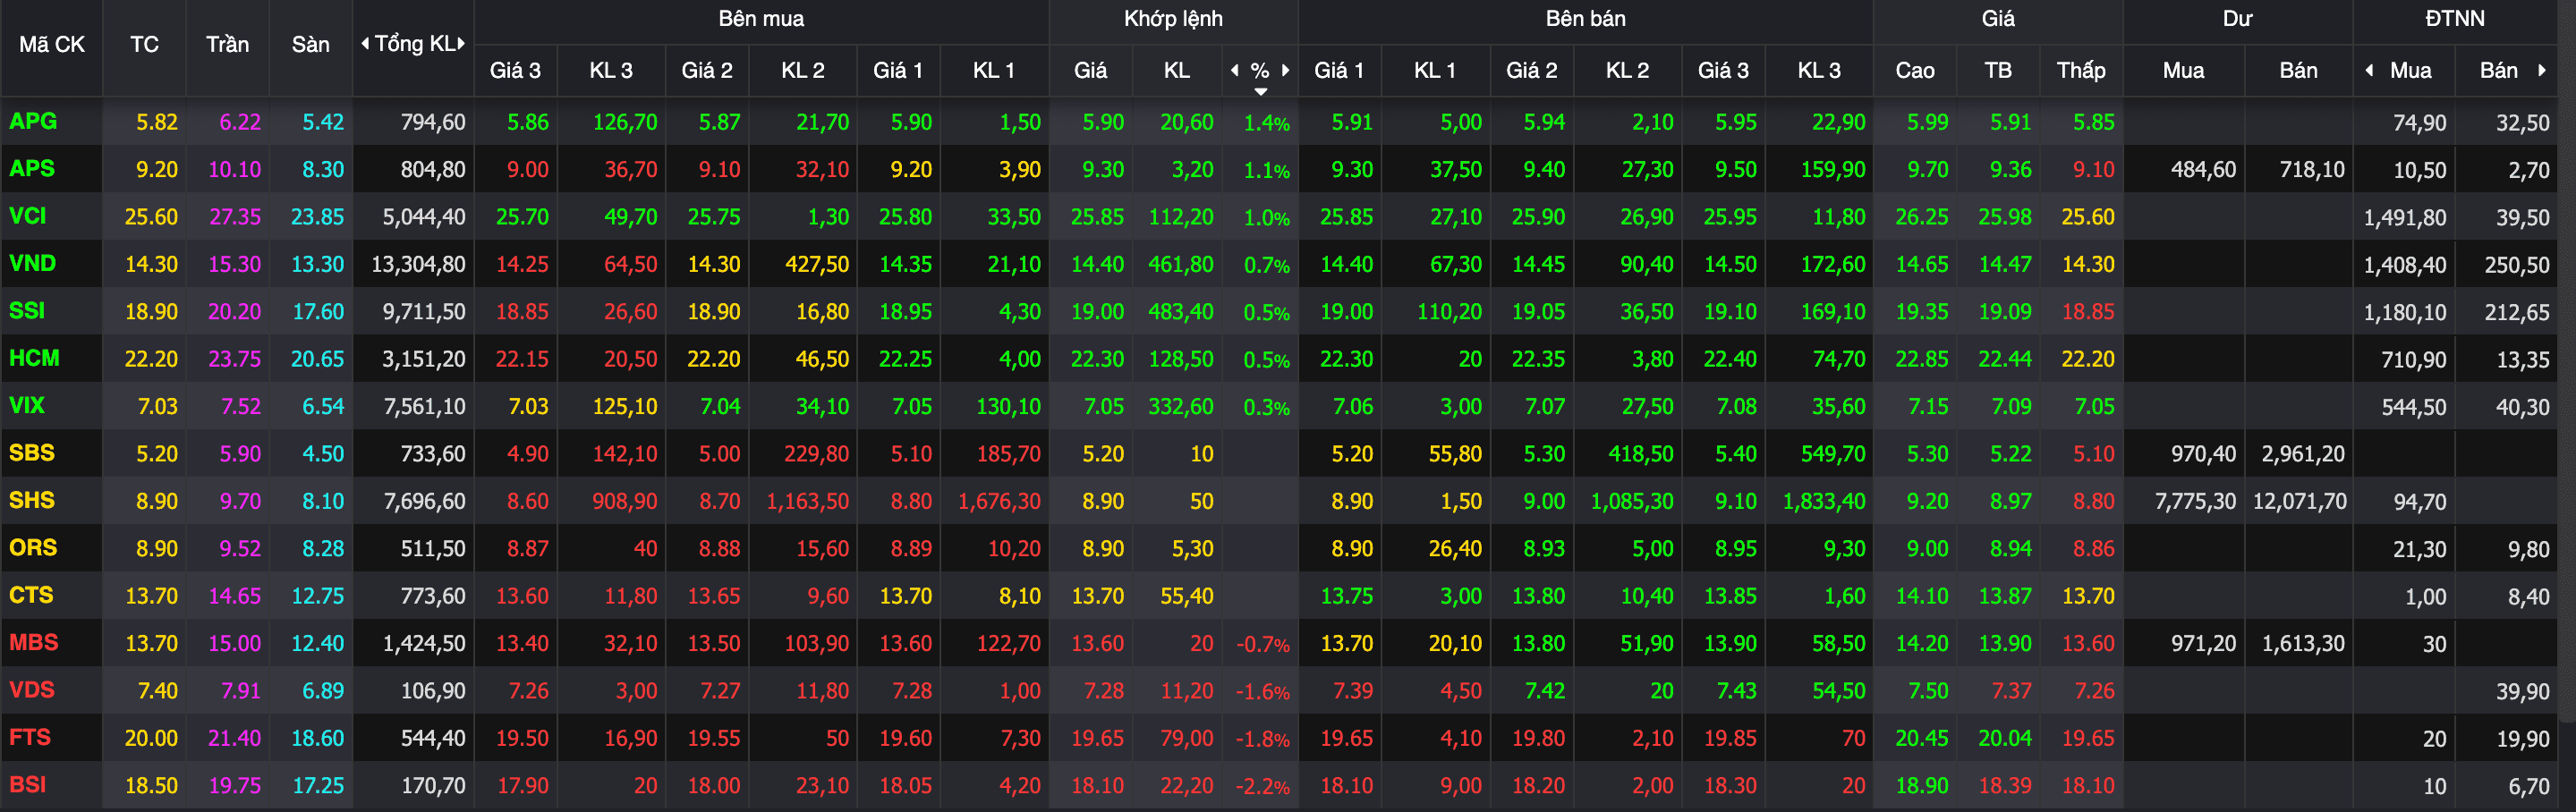Click the Bán header under Dư
The image size is (2576, 812).
point(2298,70)
